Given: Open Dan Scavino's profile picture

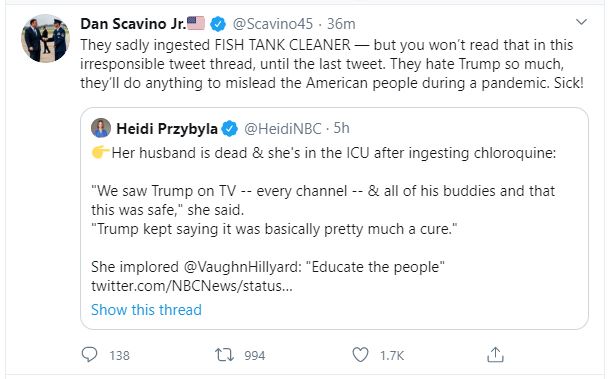Looking at the screenshot, I should (45, 38).
